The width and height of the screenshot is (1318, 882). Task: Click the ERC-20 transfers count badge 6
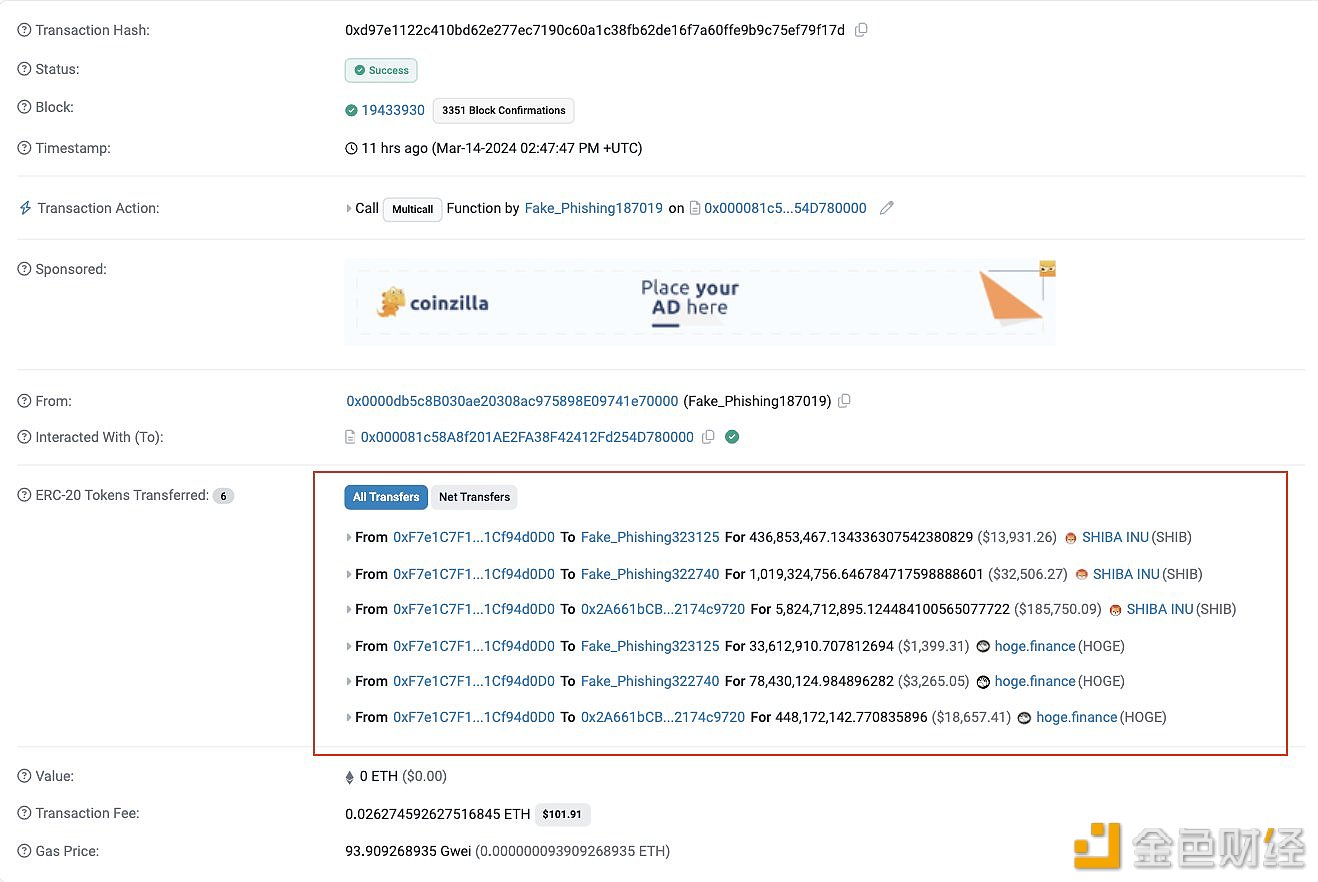coord(223,496)
